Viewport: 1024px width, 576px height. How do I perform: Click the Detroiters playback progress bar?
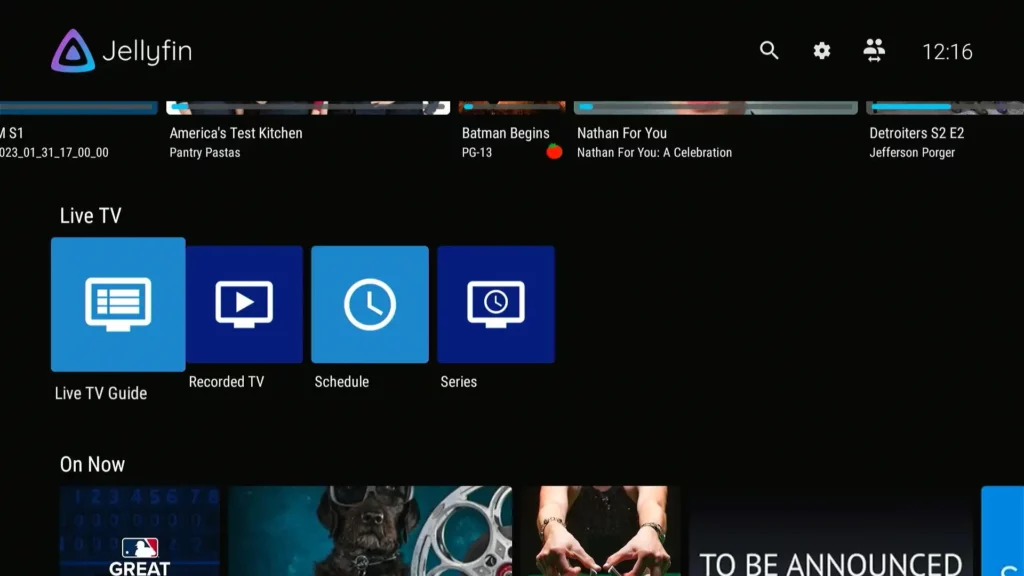[x=946, y=106]
